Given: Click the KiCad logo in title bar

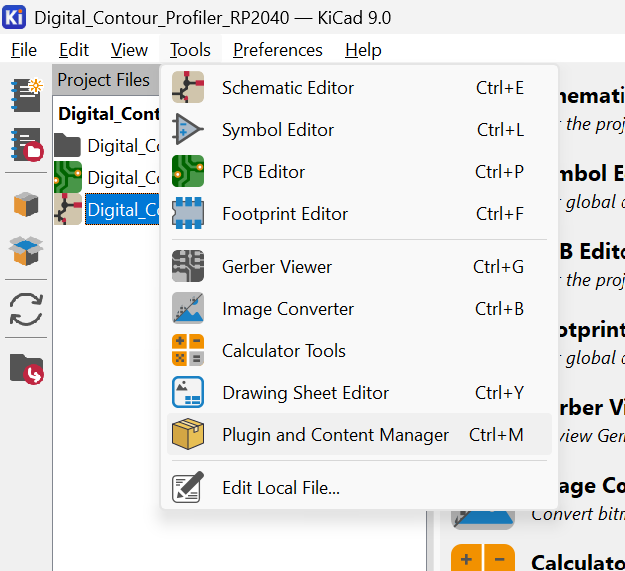Looking at the screenshot, I should click(14, 18).
